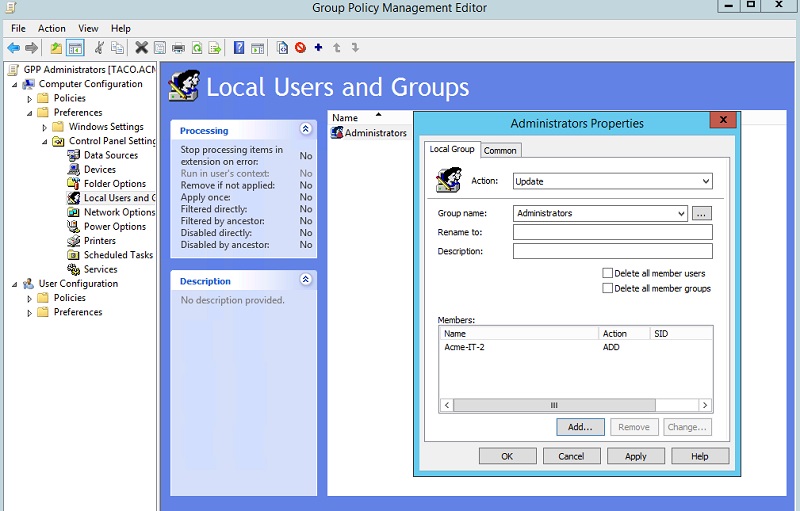This screenshot has height=511, width=800.
Task: Click the black X delete toolbar icon
Action: tap(141, 48)
